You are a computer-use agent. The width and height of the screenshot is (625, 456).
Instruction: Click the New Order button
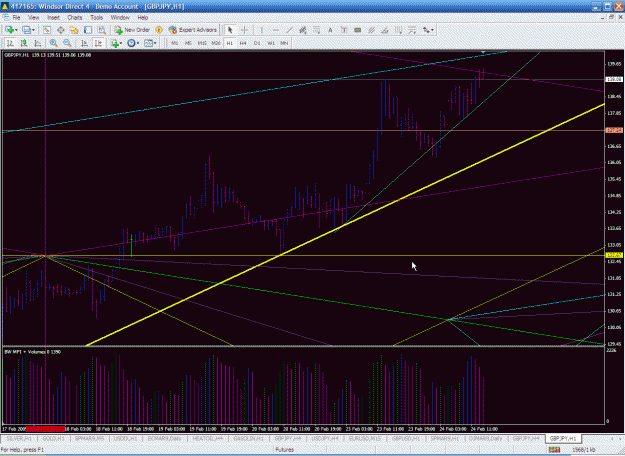click(132, 30)
